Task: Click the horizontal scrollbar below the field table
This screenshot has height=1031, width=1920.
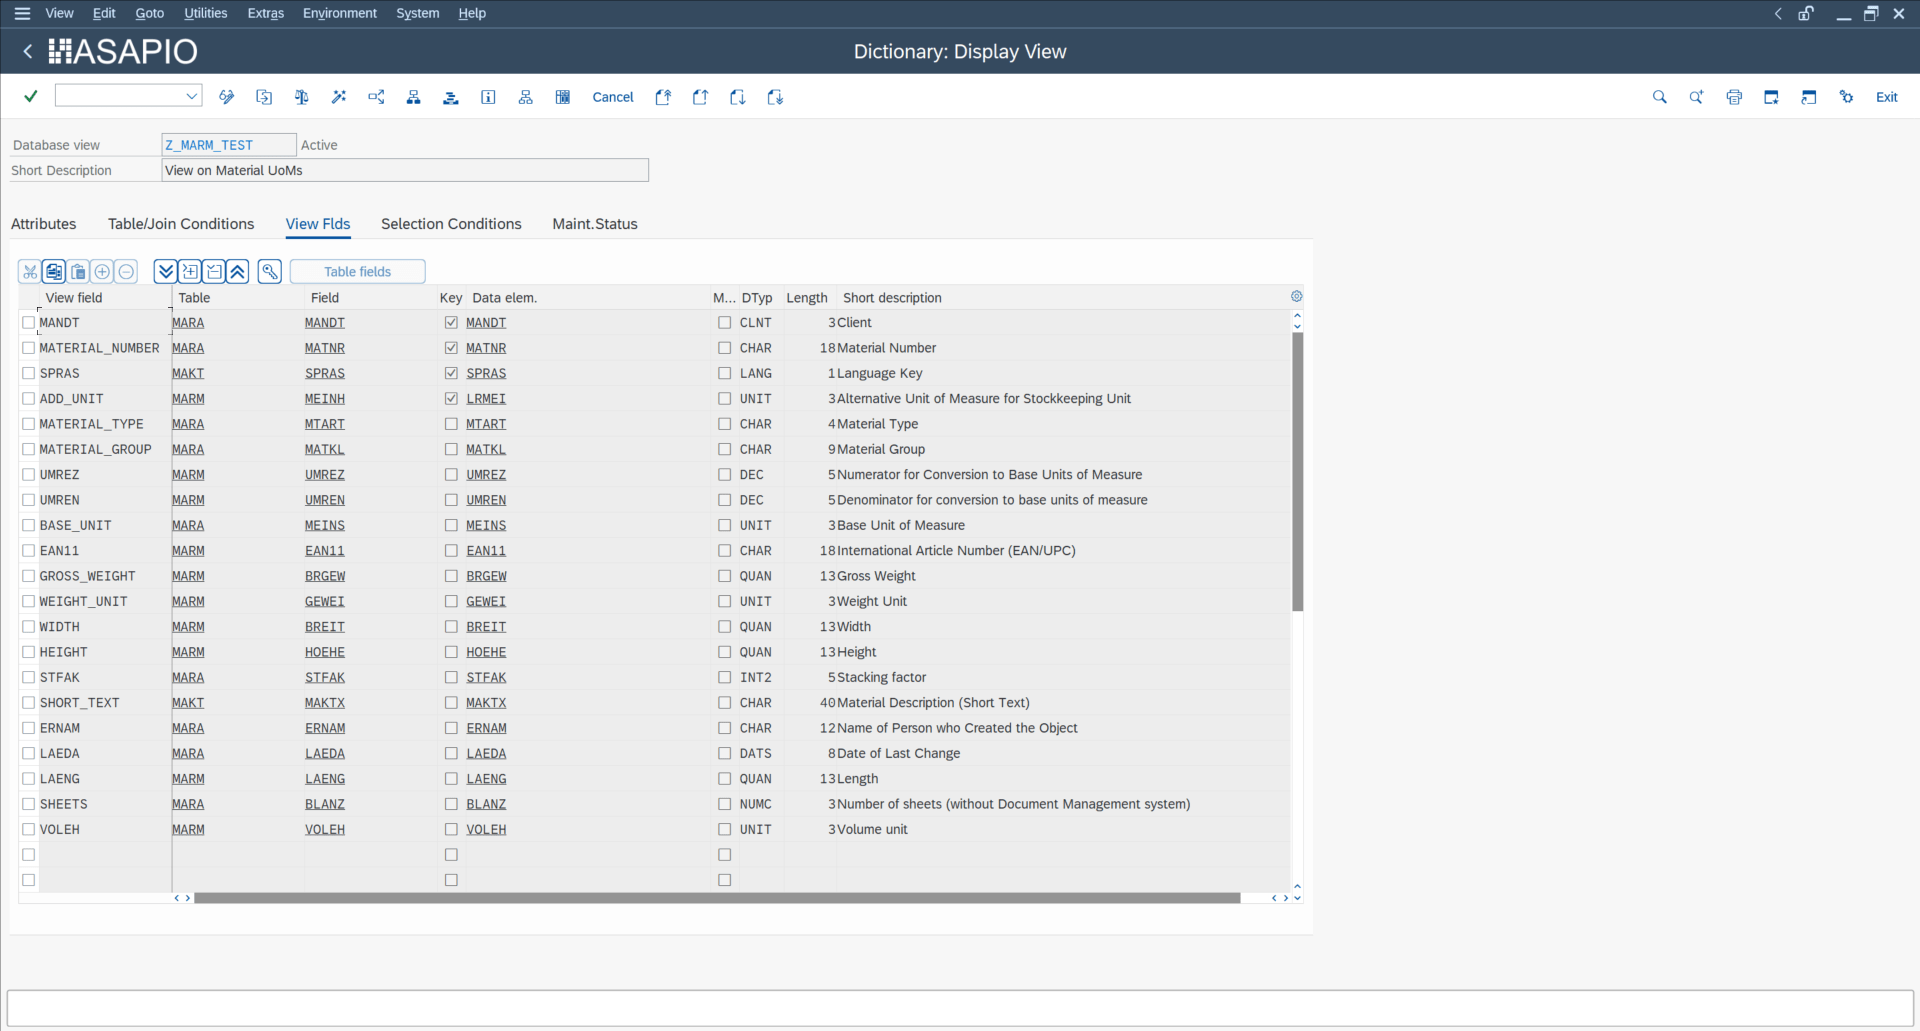Action: (x=717, y=898)
